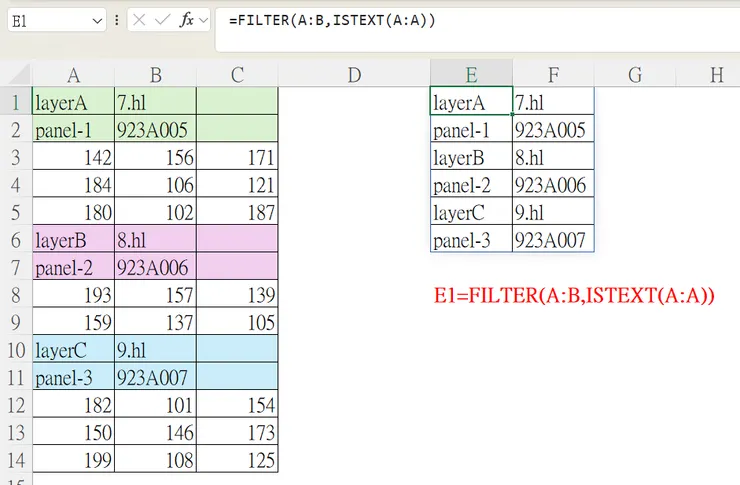Select column G header
This screenshot has height=485, width=740.
tap(635, 75)
